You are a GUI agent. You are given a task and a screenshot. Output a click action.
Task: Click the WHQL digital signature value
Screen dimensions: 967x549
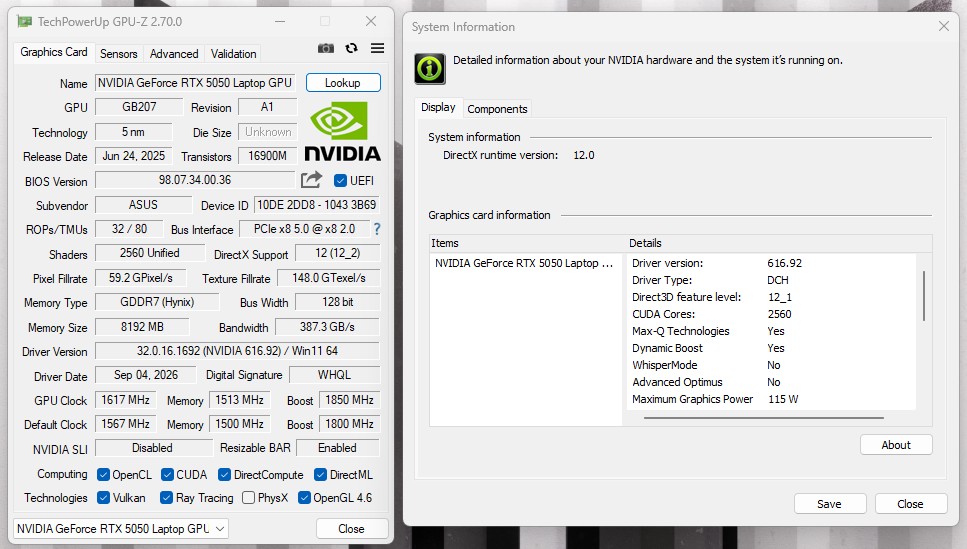click(x=334, y=375)
